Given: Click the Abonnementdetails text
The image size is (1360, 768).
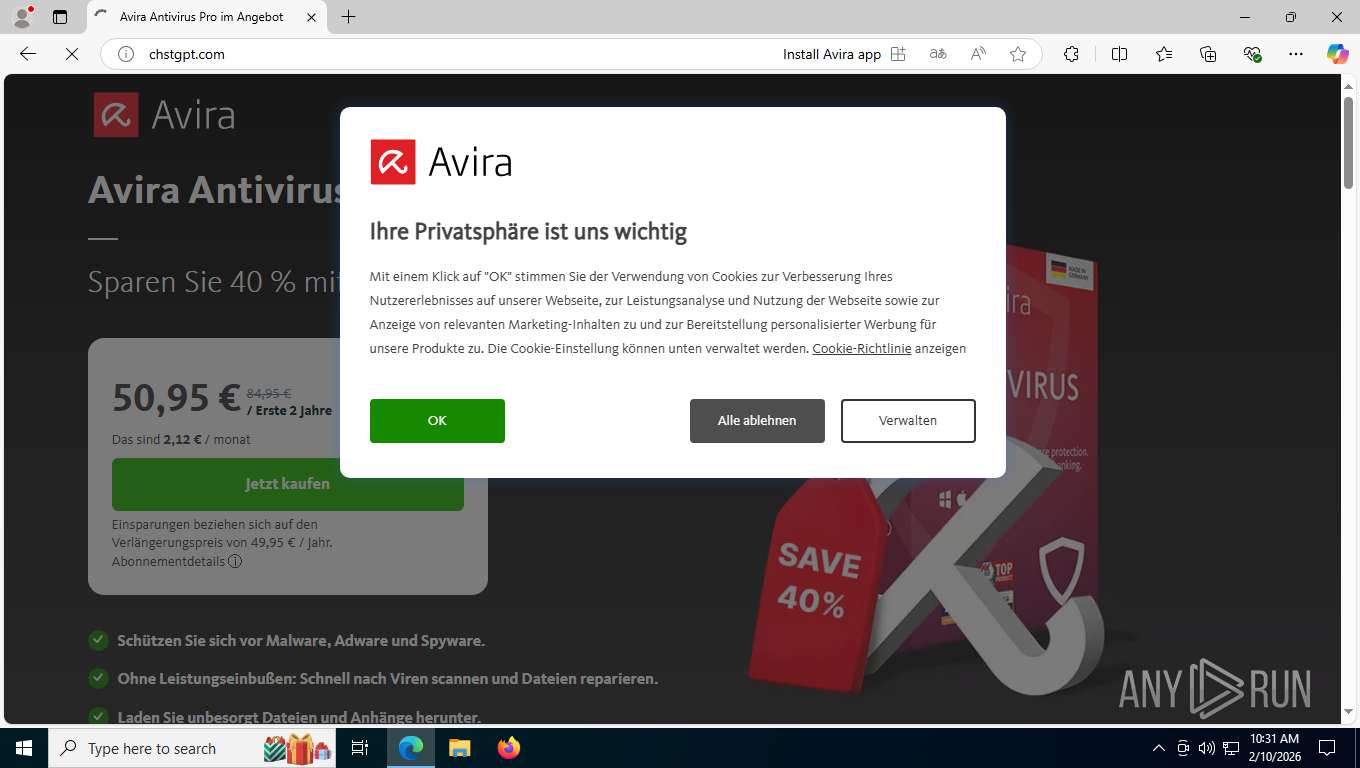Looking at the screenshot, I should 169,561.
